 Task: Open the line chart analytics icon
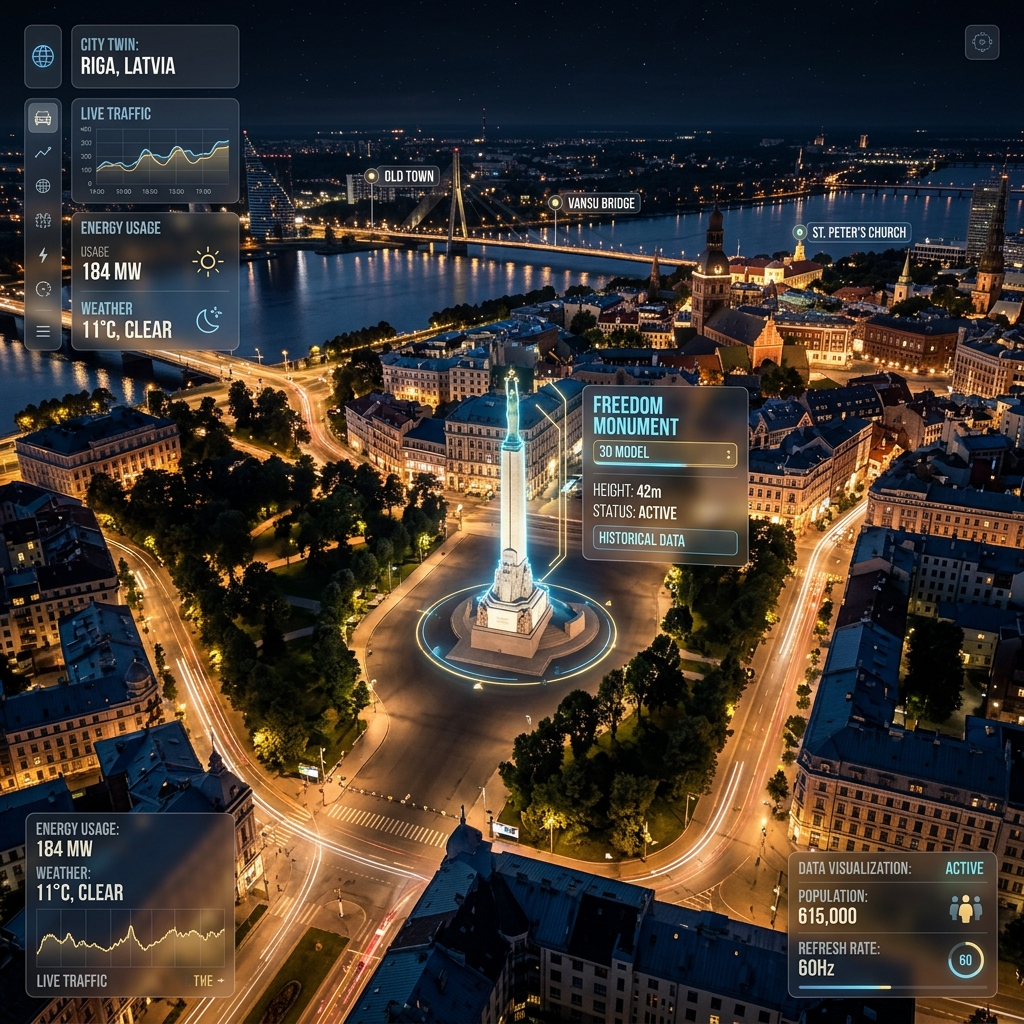pos(42,152)
